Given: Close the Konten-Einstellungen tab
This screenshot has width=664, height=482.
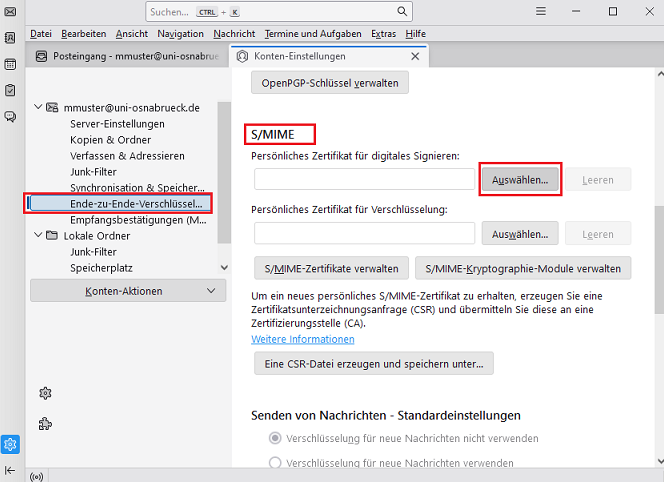Looking at the screenshot, I should pyautogui.click(x=415, y=57).
